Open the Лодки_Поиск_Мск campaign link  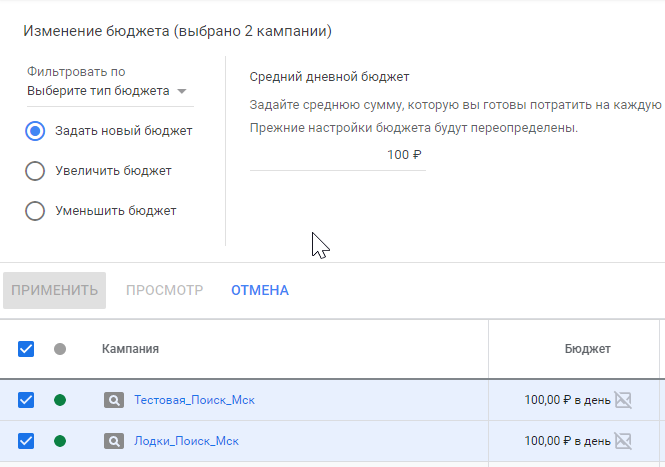(x=187, y=440)
